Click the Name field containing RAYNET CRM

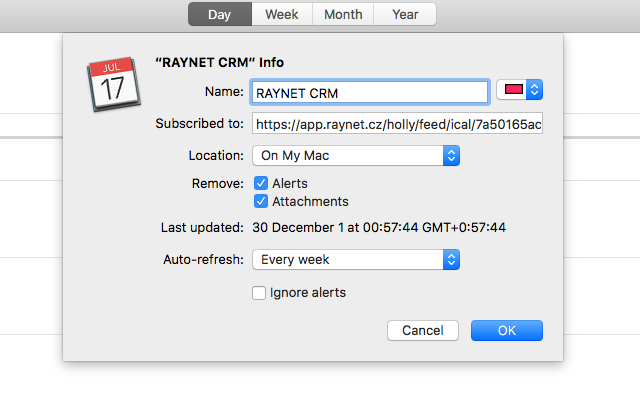tap(370, 92)
